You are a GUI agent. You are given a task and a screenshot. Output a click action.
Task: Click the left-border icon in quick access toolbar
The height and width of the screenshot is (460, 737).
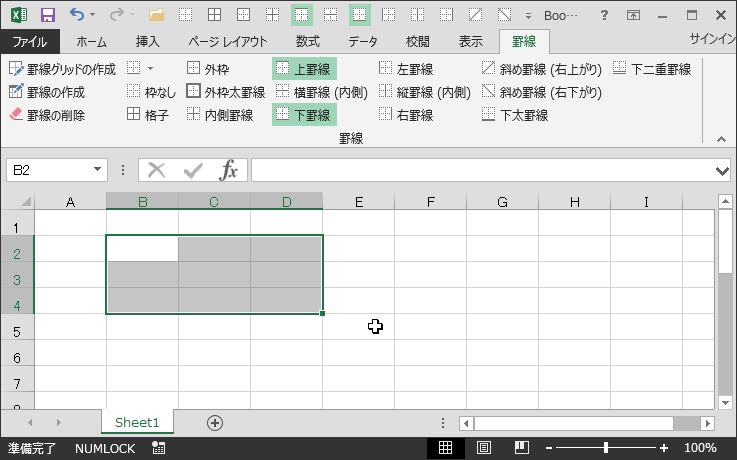tap(389, 15)
